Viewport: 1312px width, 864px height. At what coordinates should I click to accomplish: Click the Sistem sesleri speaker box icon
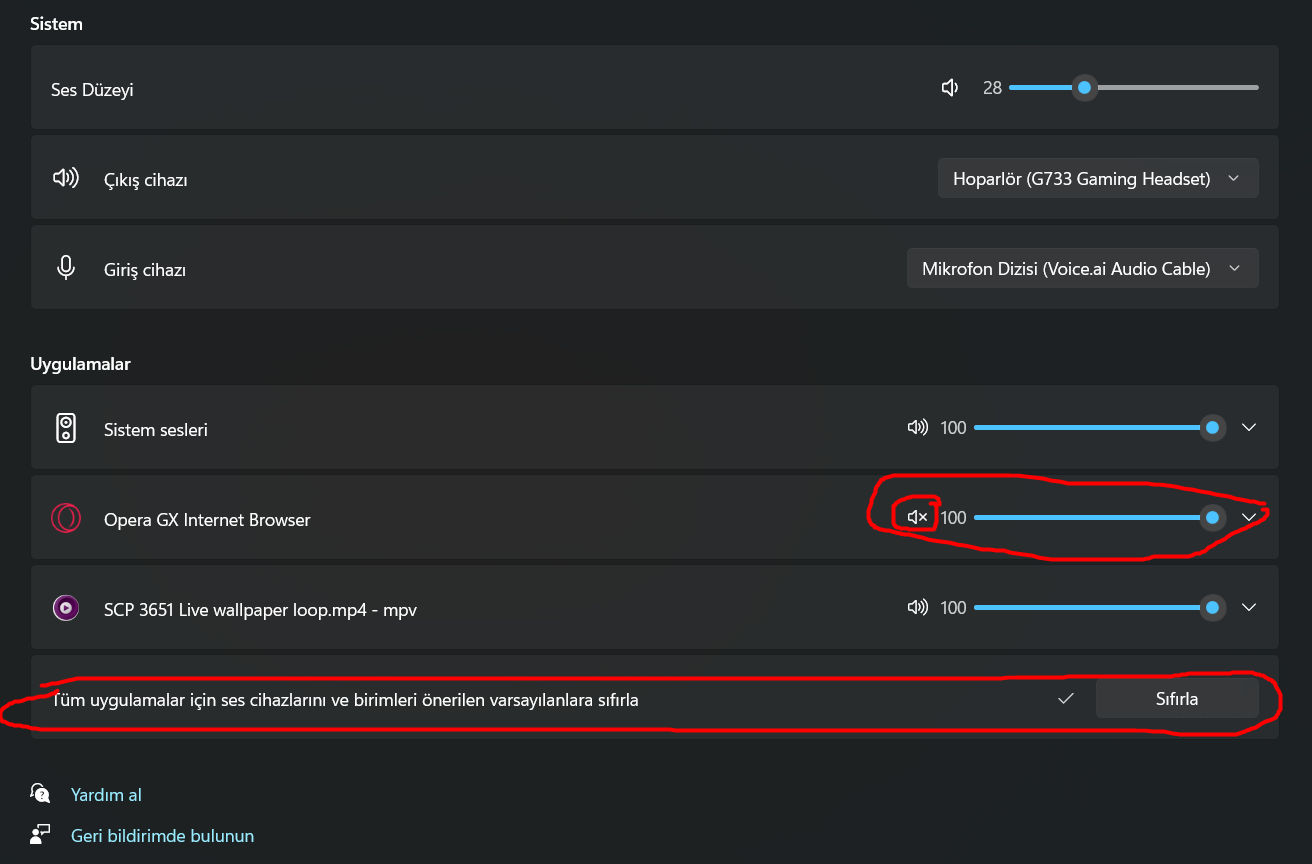(66, 428)
